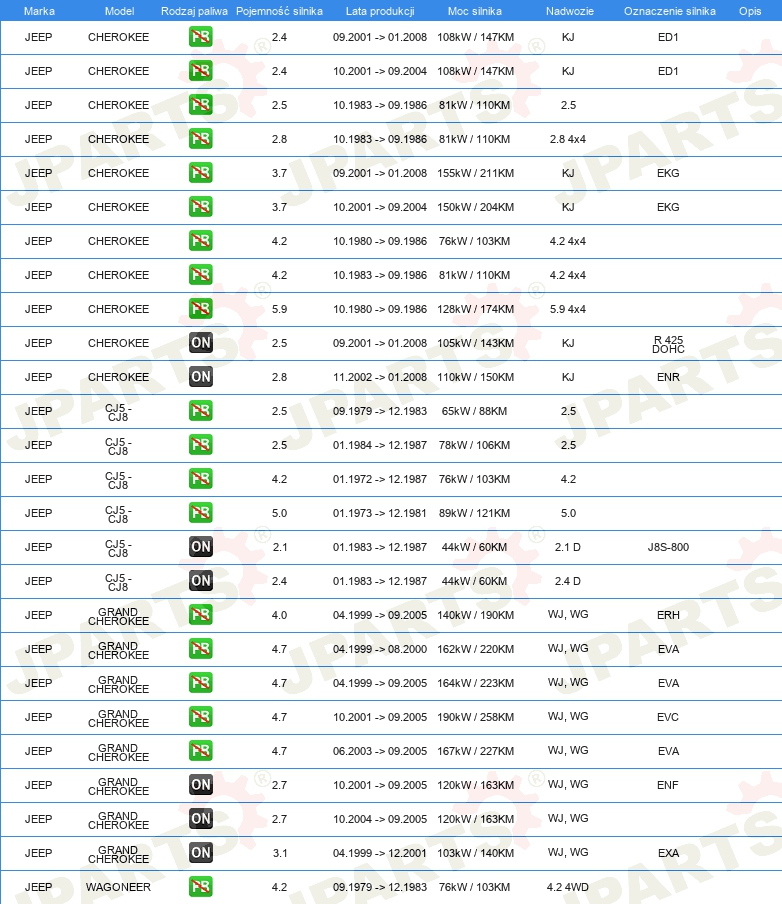Click the Opis column header
782x904 pixels.
coord(750,11)
